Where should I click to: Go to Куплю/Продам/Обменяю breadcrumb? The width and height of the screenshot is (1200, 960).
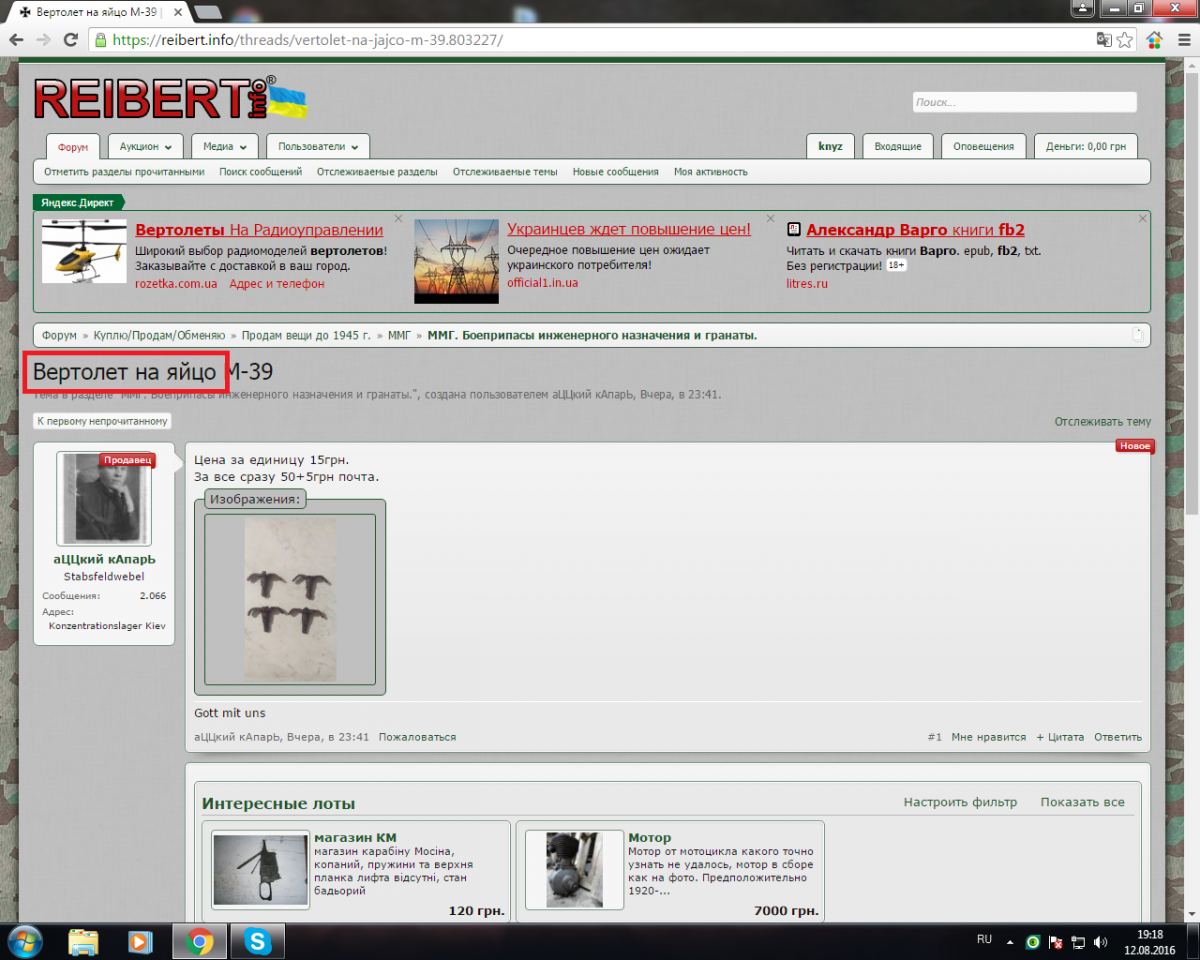[160, 335]
